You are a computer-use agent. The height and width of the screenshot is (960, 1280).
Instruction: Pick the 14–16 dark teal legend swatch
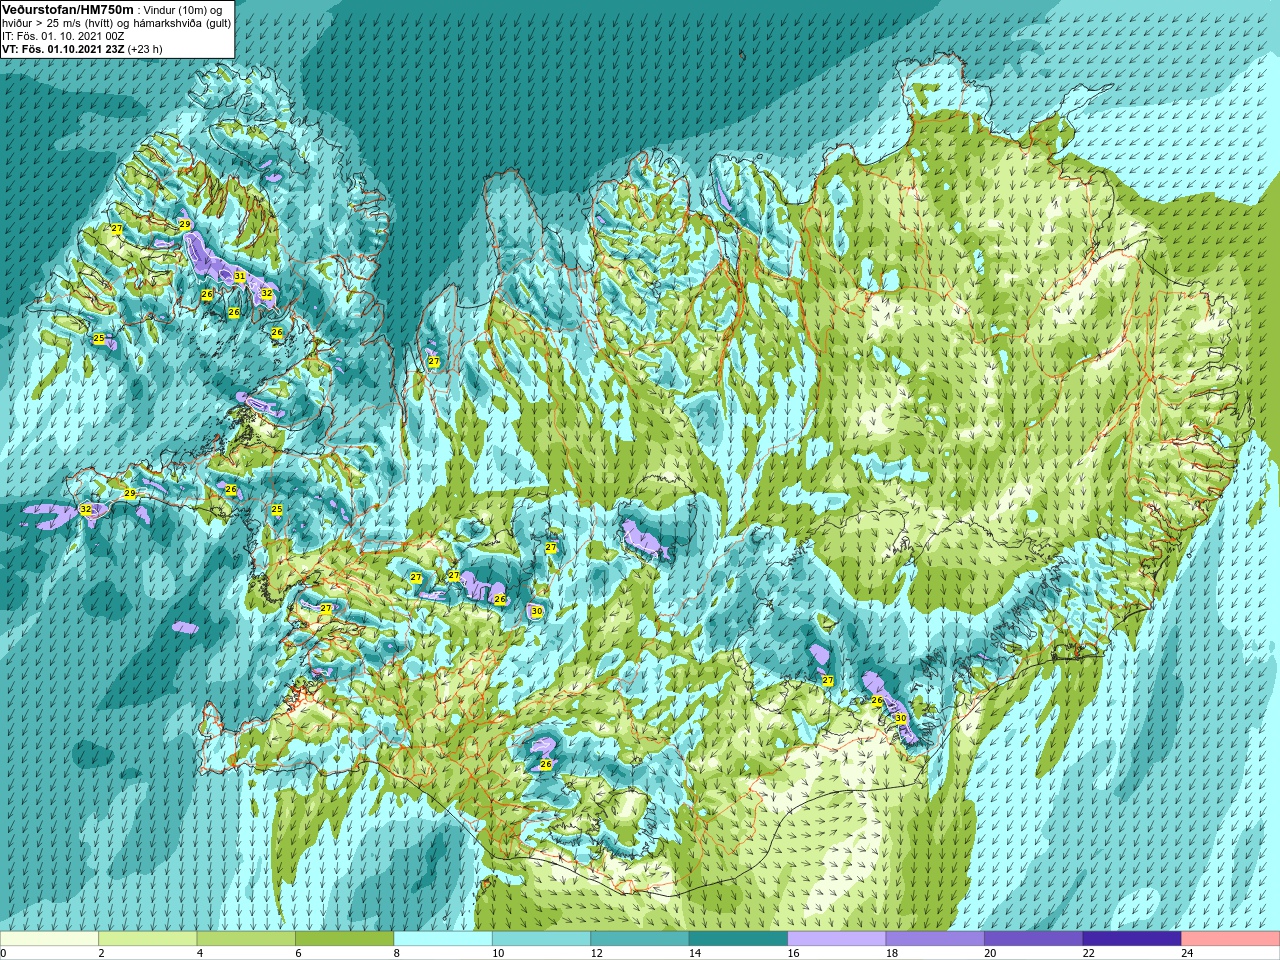(738, 939)
